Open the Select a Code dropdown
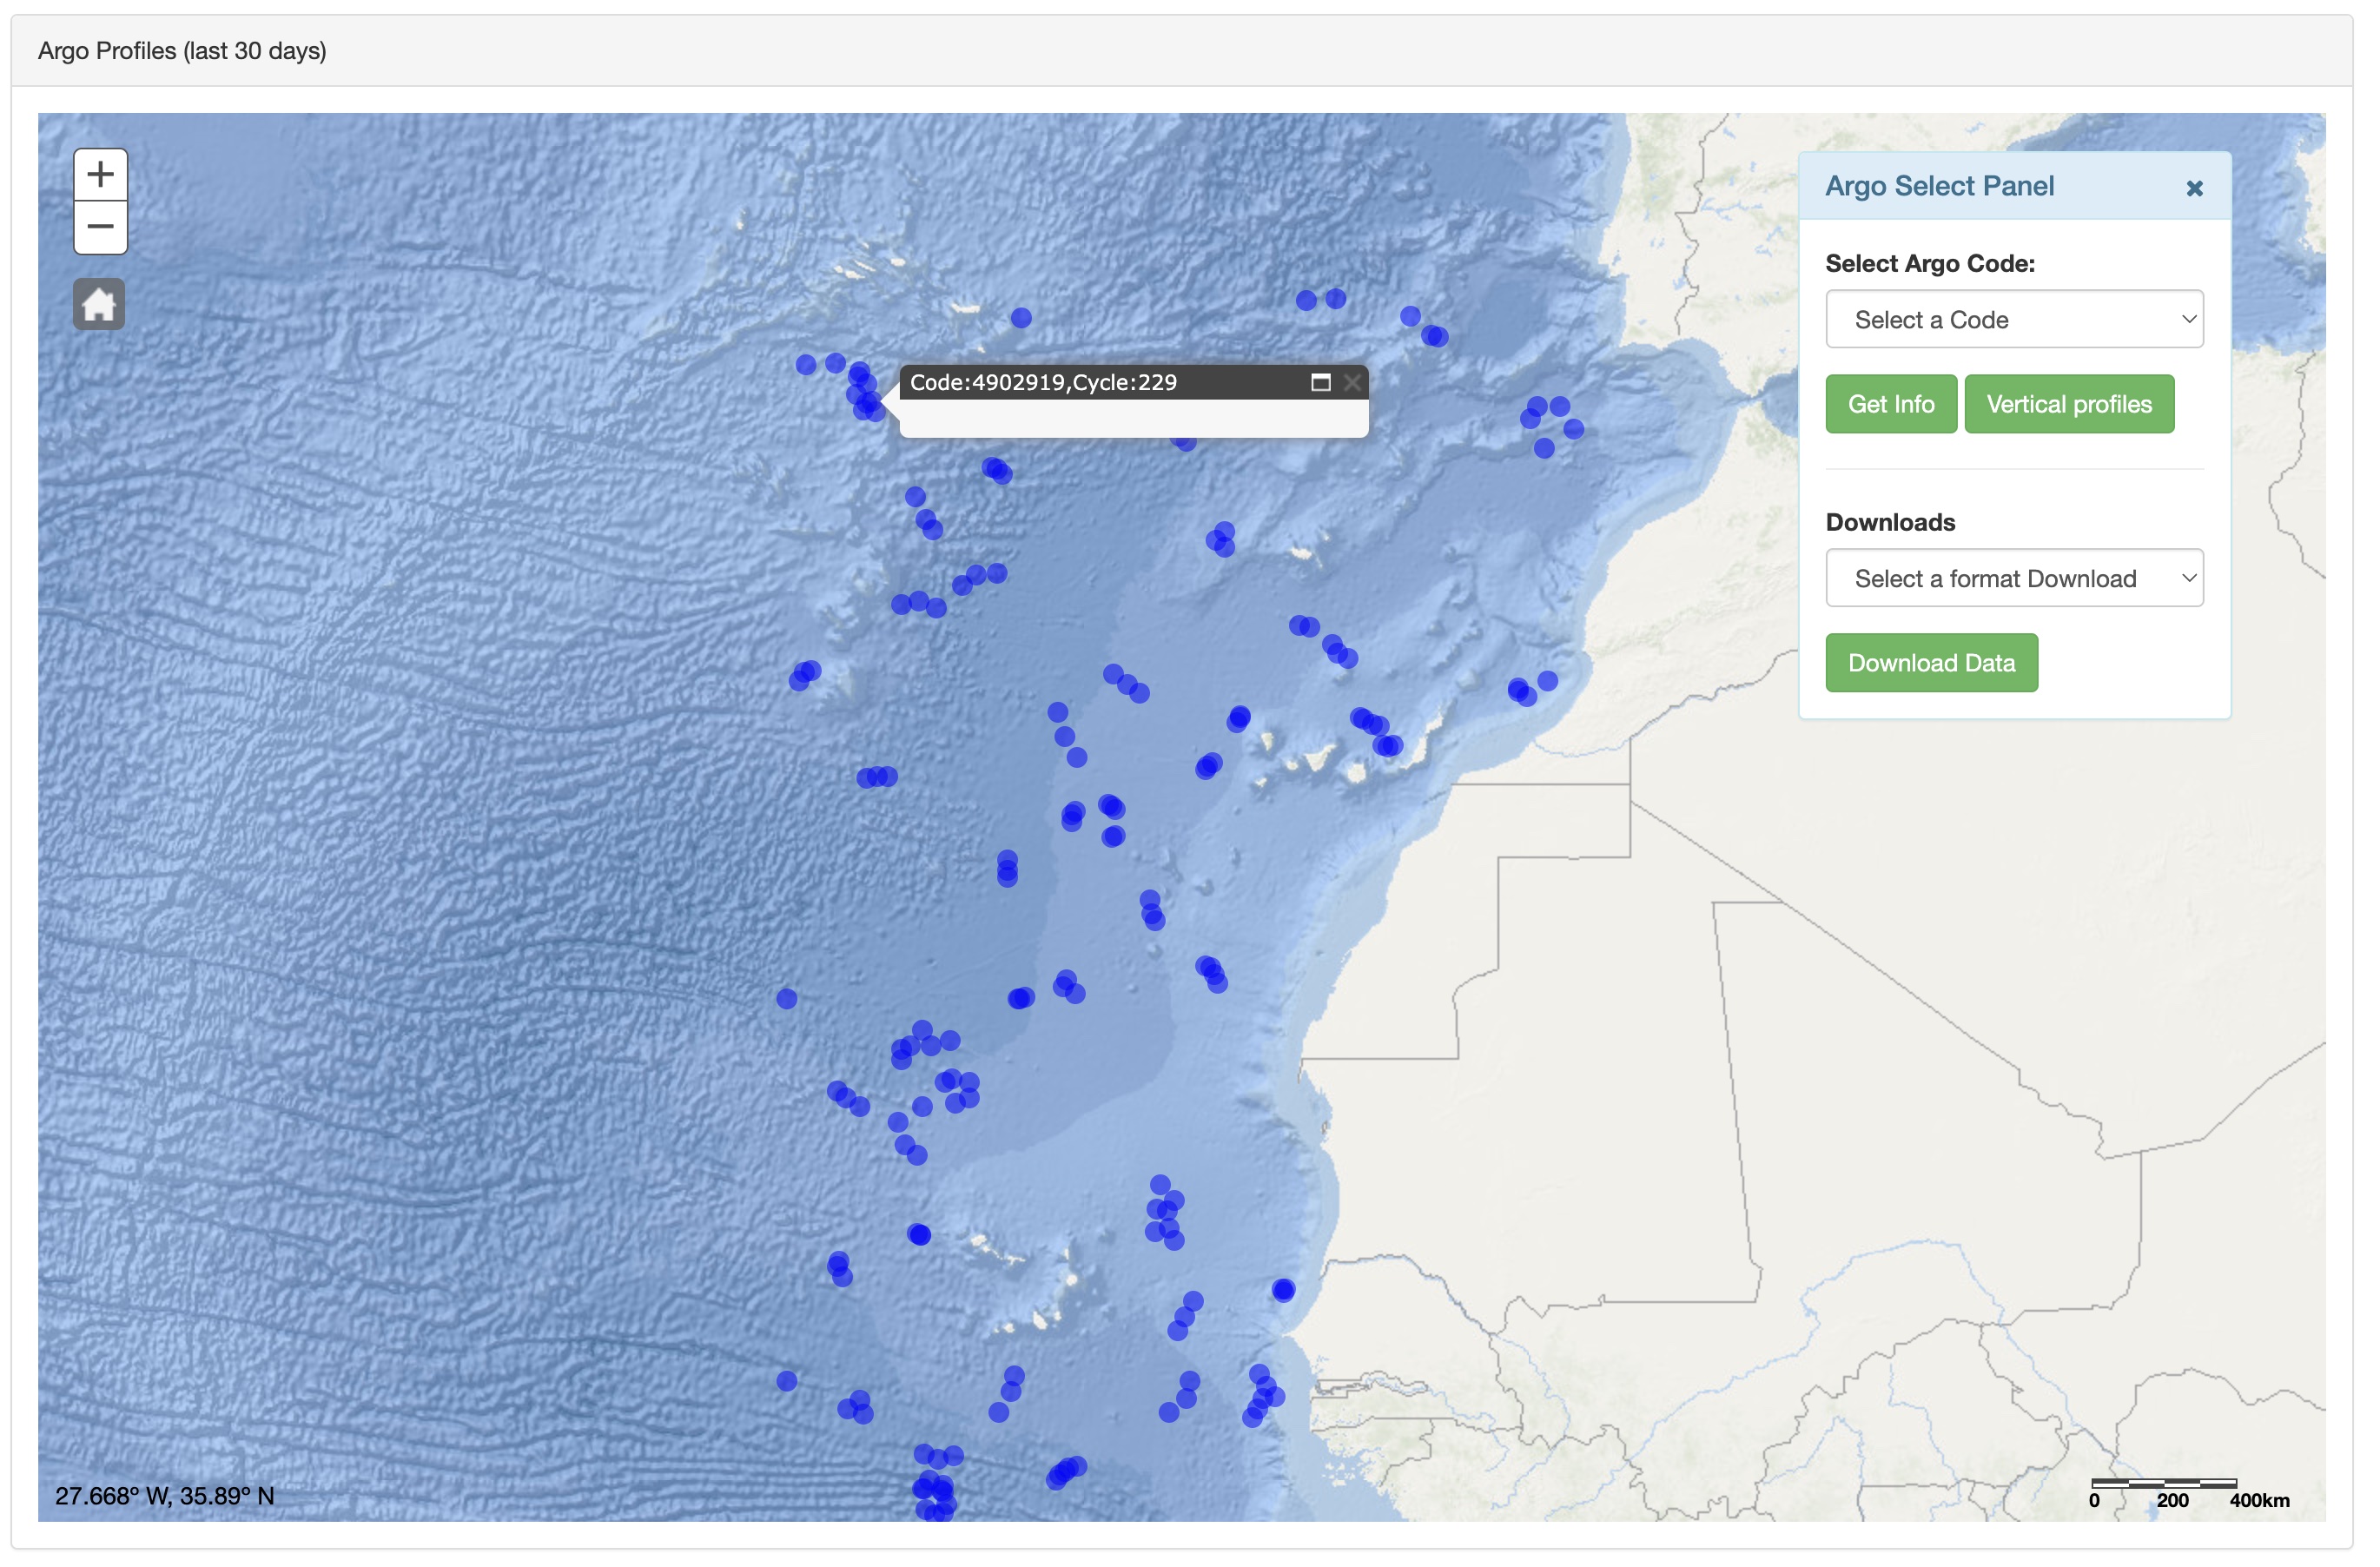 coord(2013,320)
